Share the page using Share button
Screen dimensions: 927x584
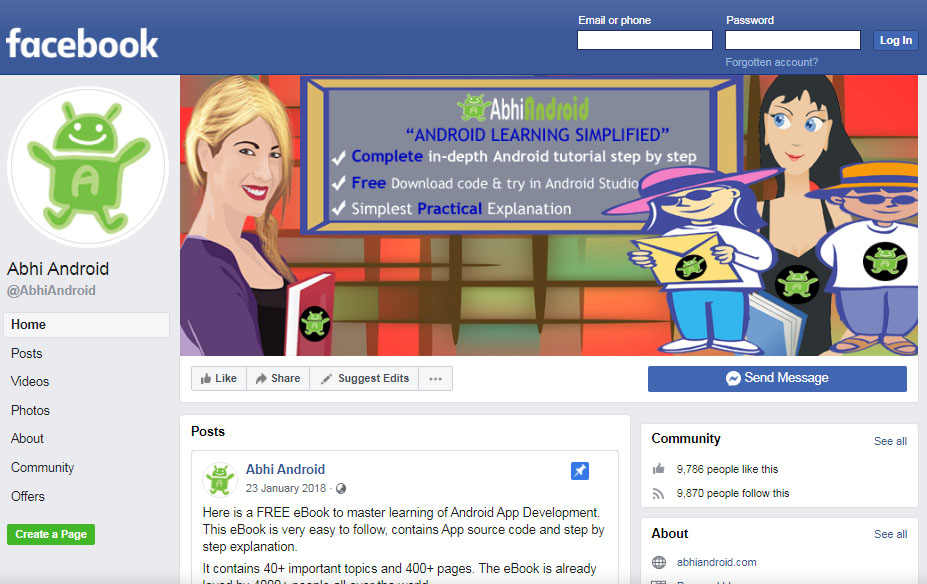278,378
